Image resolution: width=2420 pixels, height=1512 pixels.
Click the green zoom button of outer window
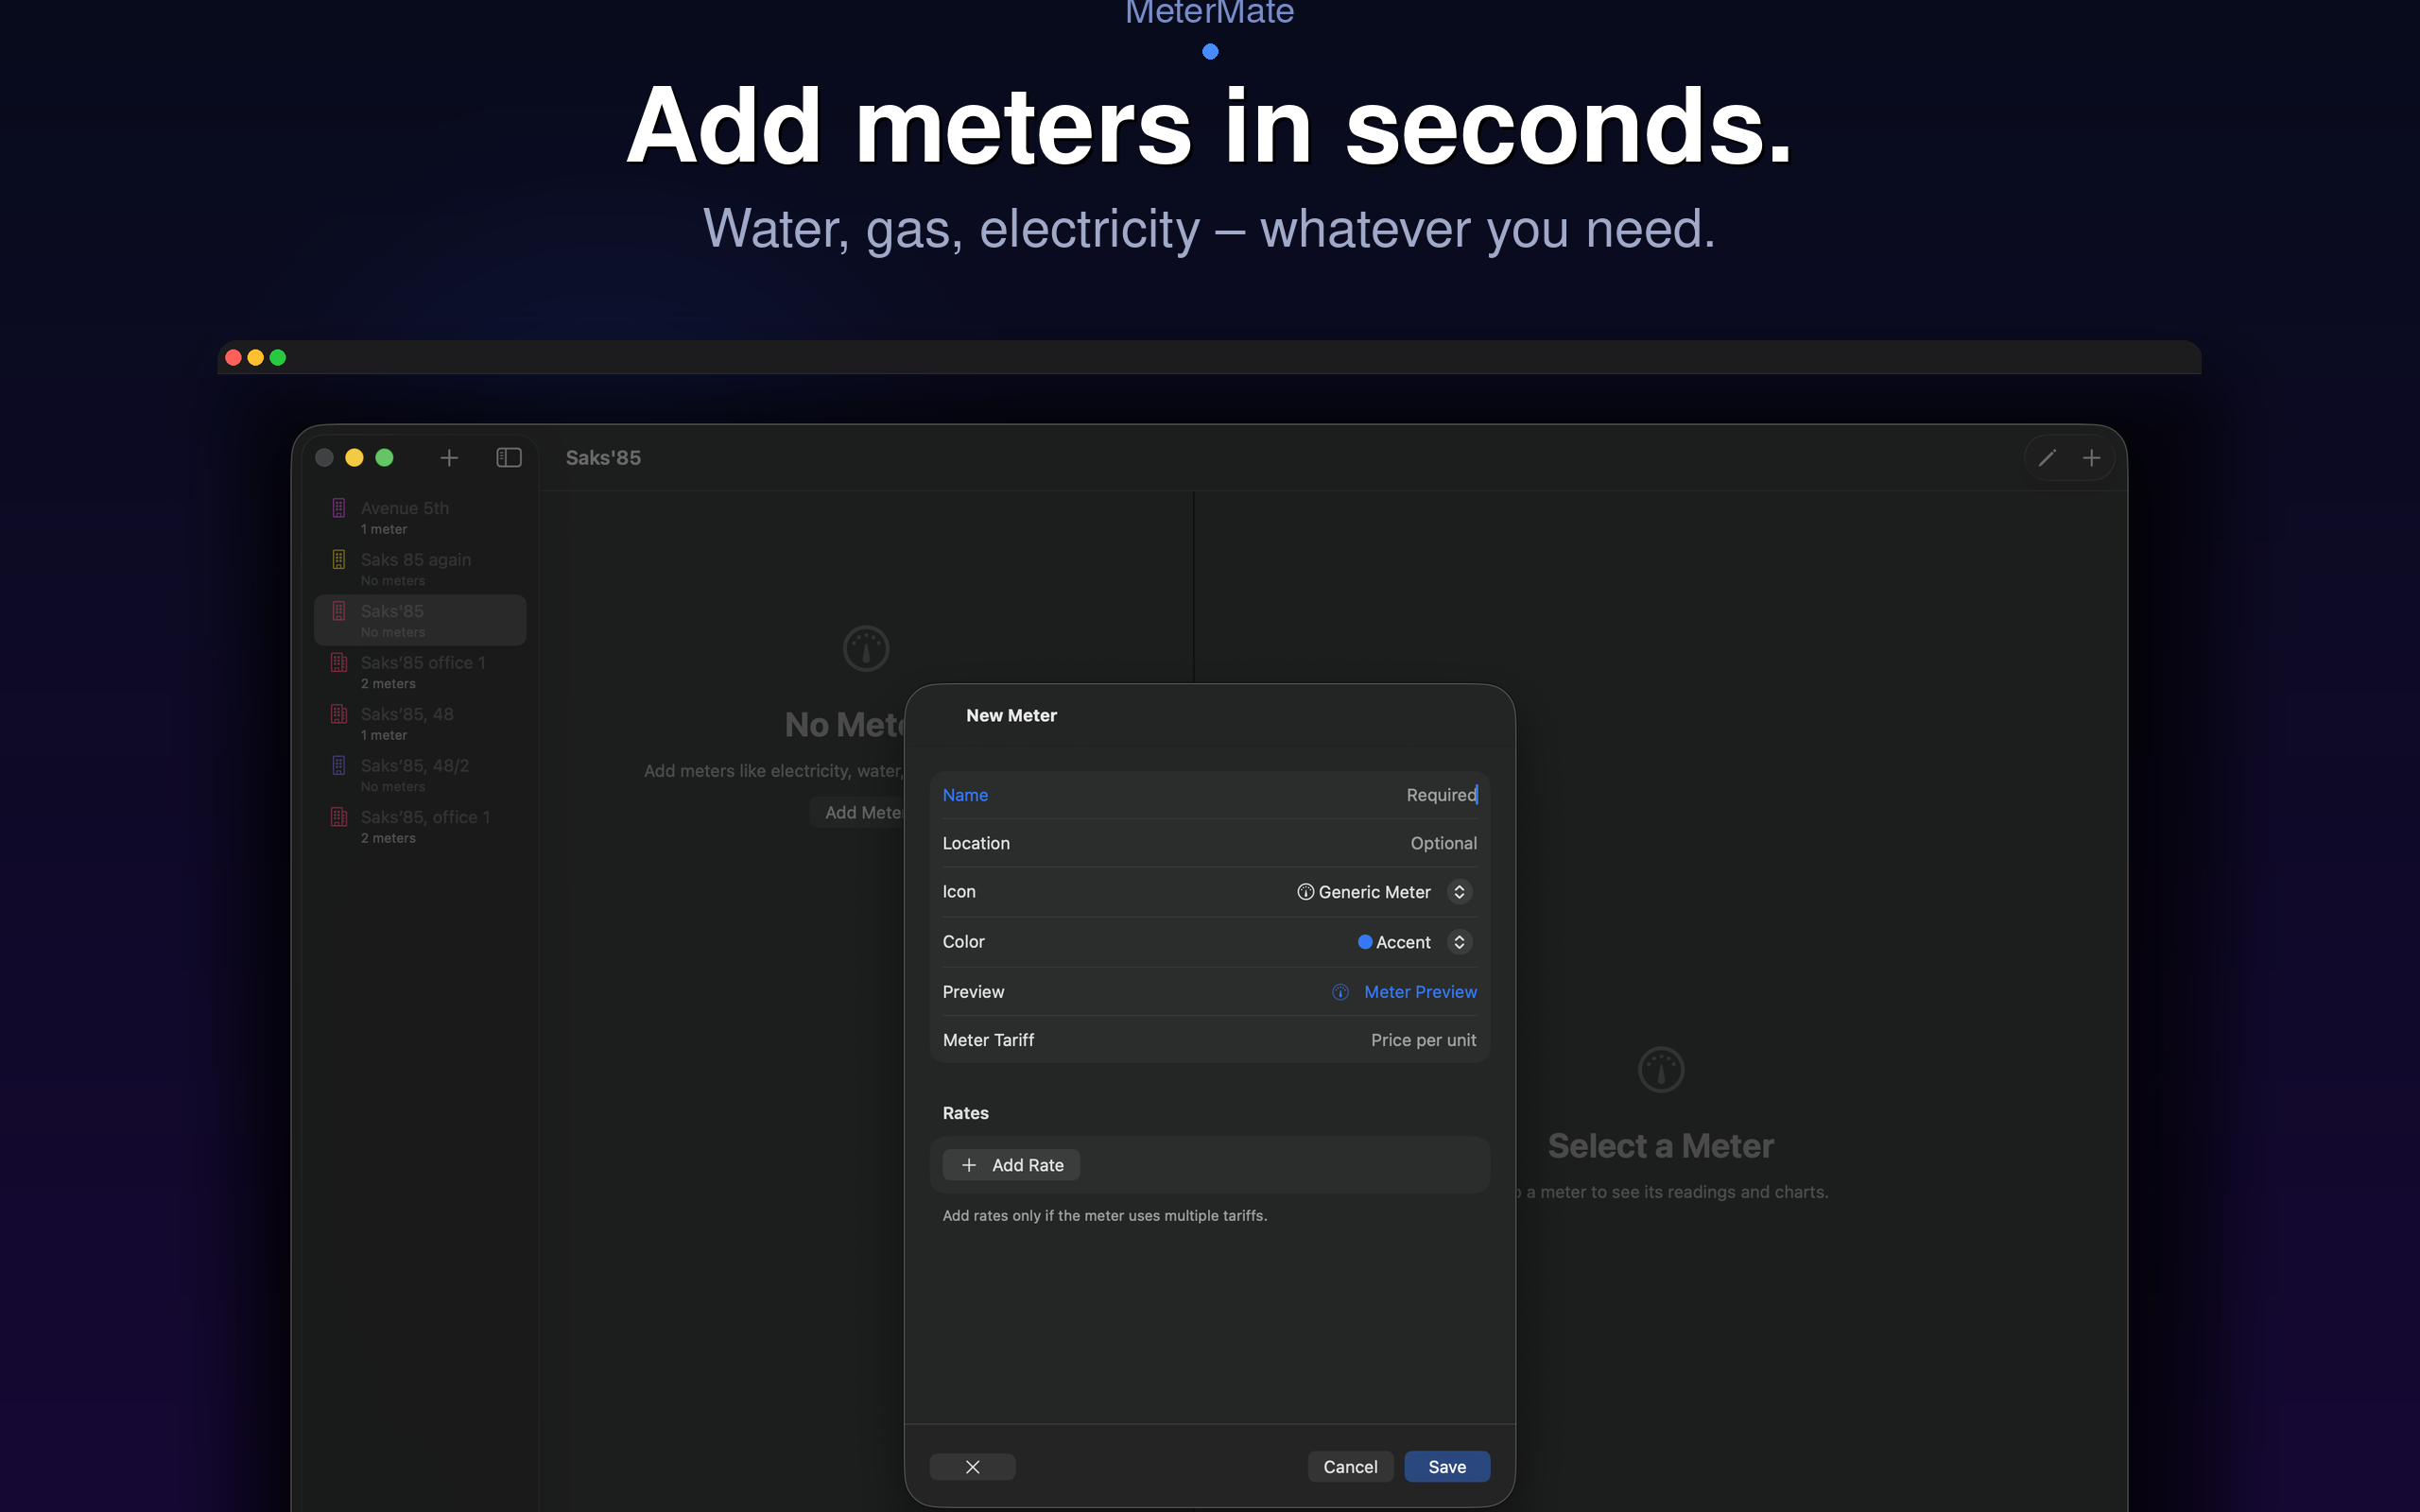[278, 357]
